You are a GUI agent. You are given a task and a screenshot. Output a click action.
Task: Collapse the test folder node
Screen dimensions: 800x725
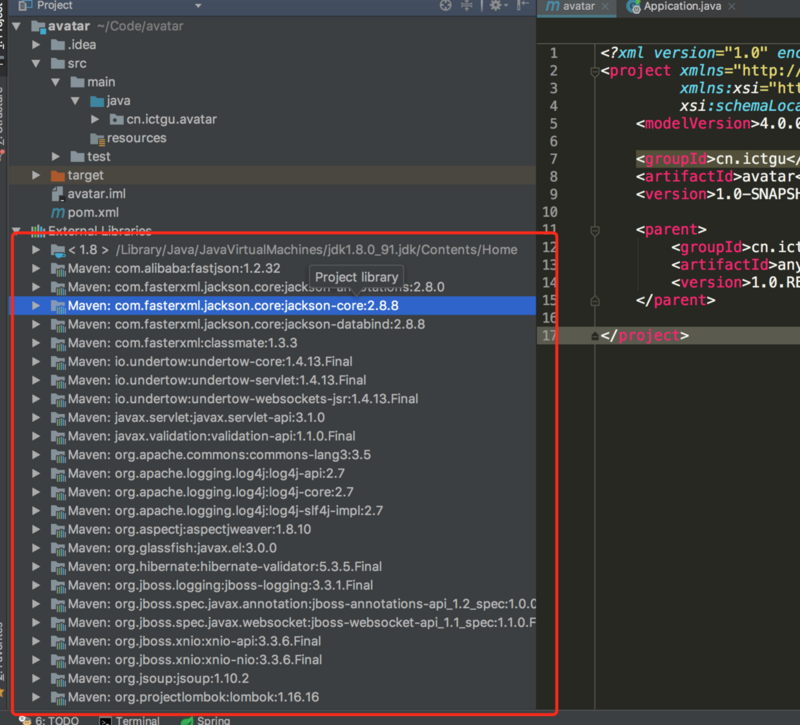[x=57, y=156]
